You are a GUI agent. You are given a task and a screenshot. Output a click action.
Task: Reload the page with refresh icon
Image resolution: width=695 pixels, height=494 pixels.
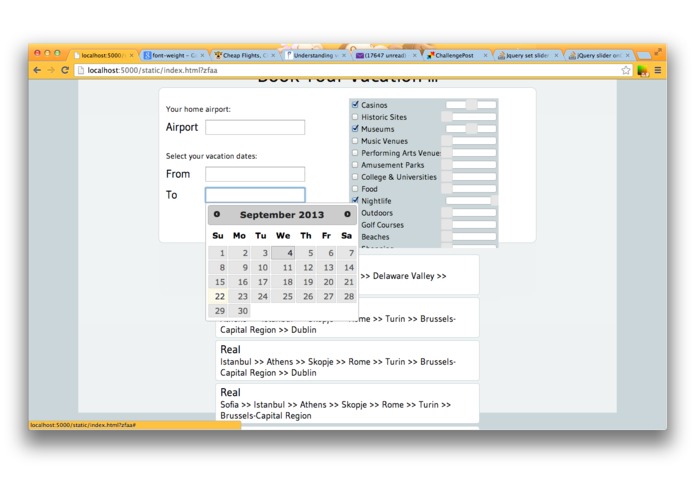pyautogui.click(x=65, y=70)
